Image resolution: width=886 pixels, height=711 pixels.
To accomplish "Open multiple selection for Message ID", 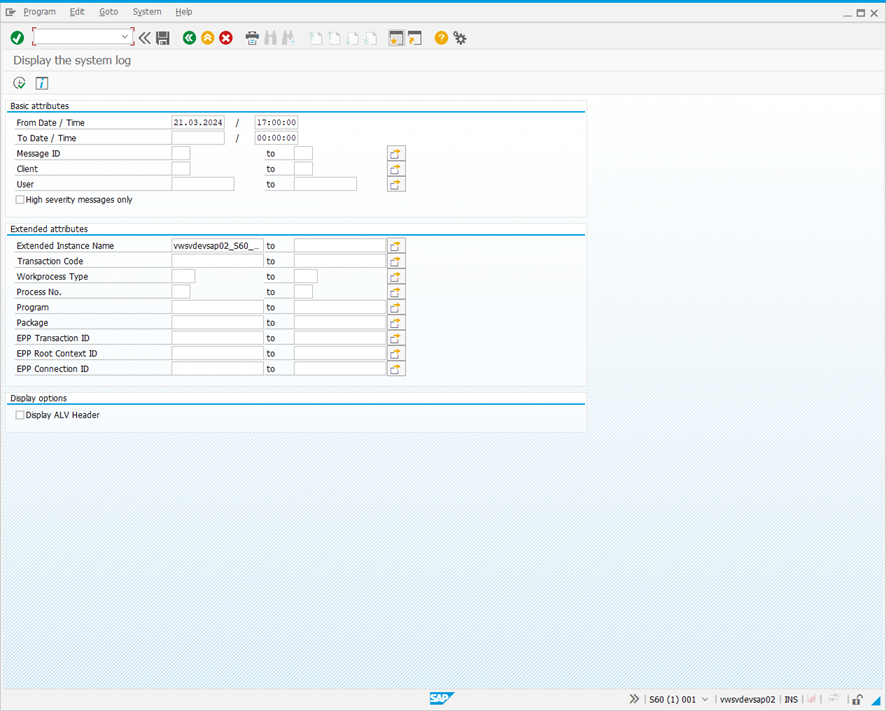I will (x=396, y=154).
